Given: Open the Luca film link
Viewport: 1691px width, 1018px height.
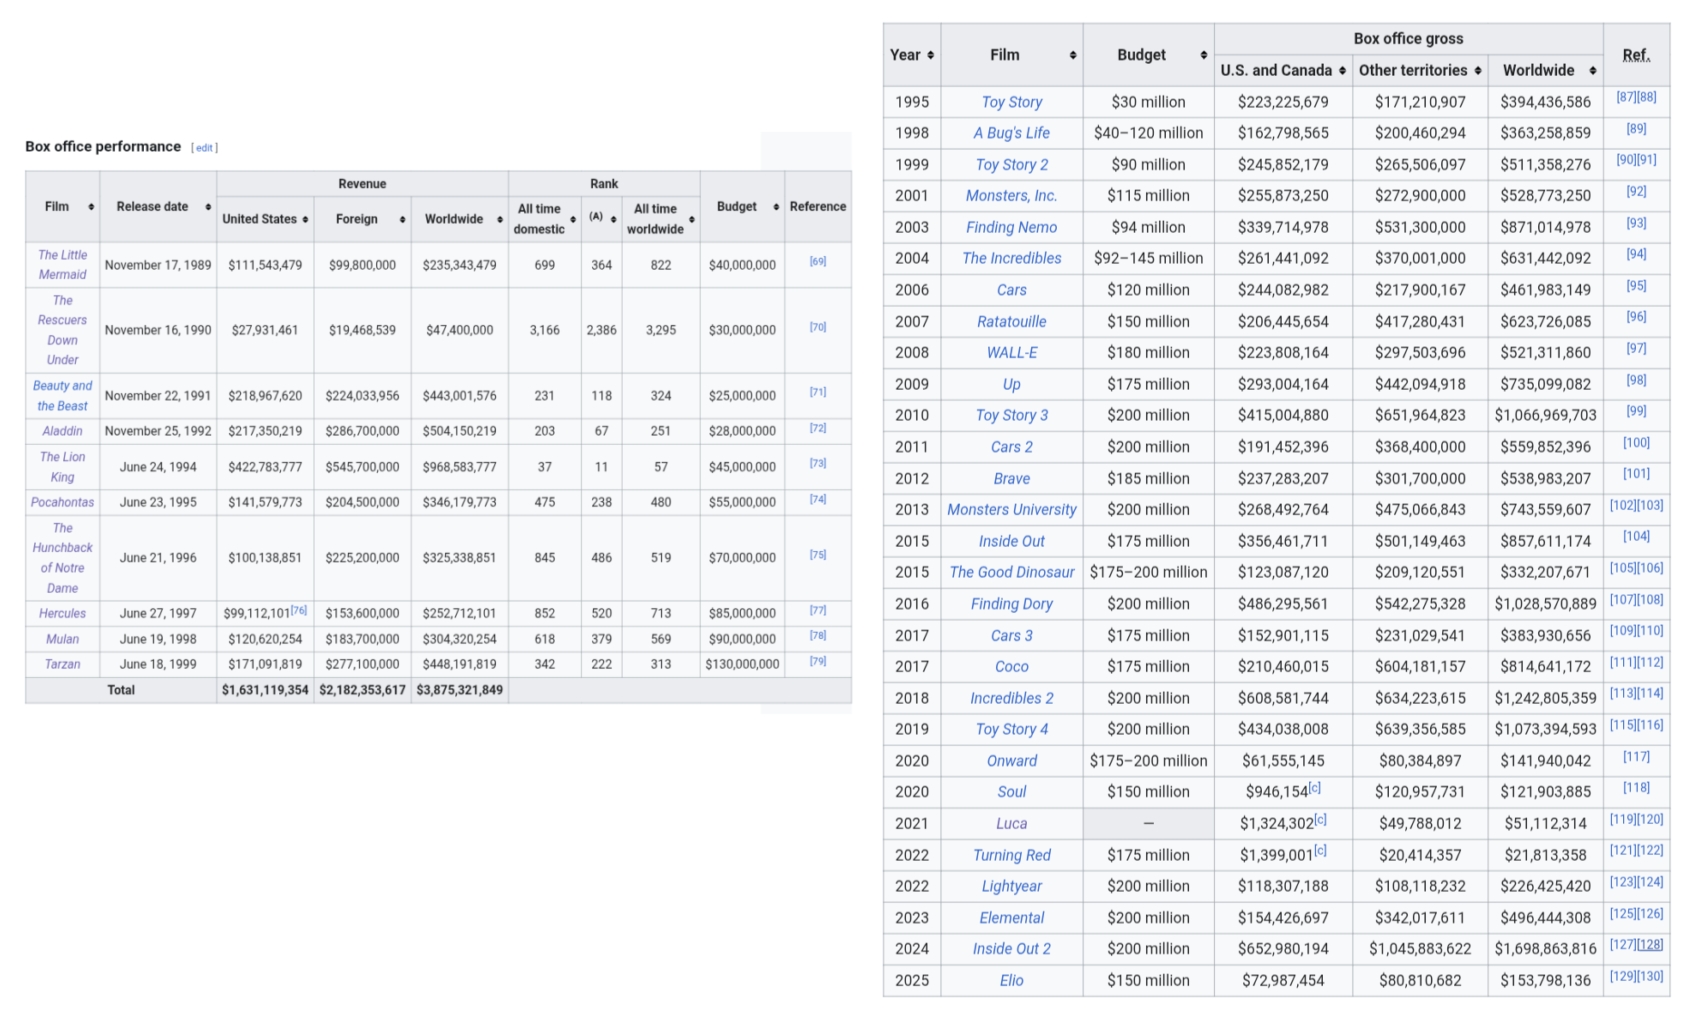Looking at the screenshot, I should click(x=1011, y=824).
